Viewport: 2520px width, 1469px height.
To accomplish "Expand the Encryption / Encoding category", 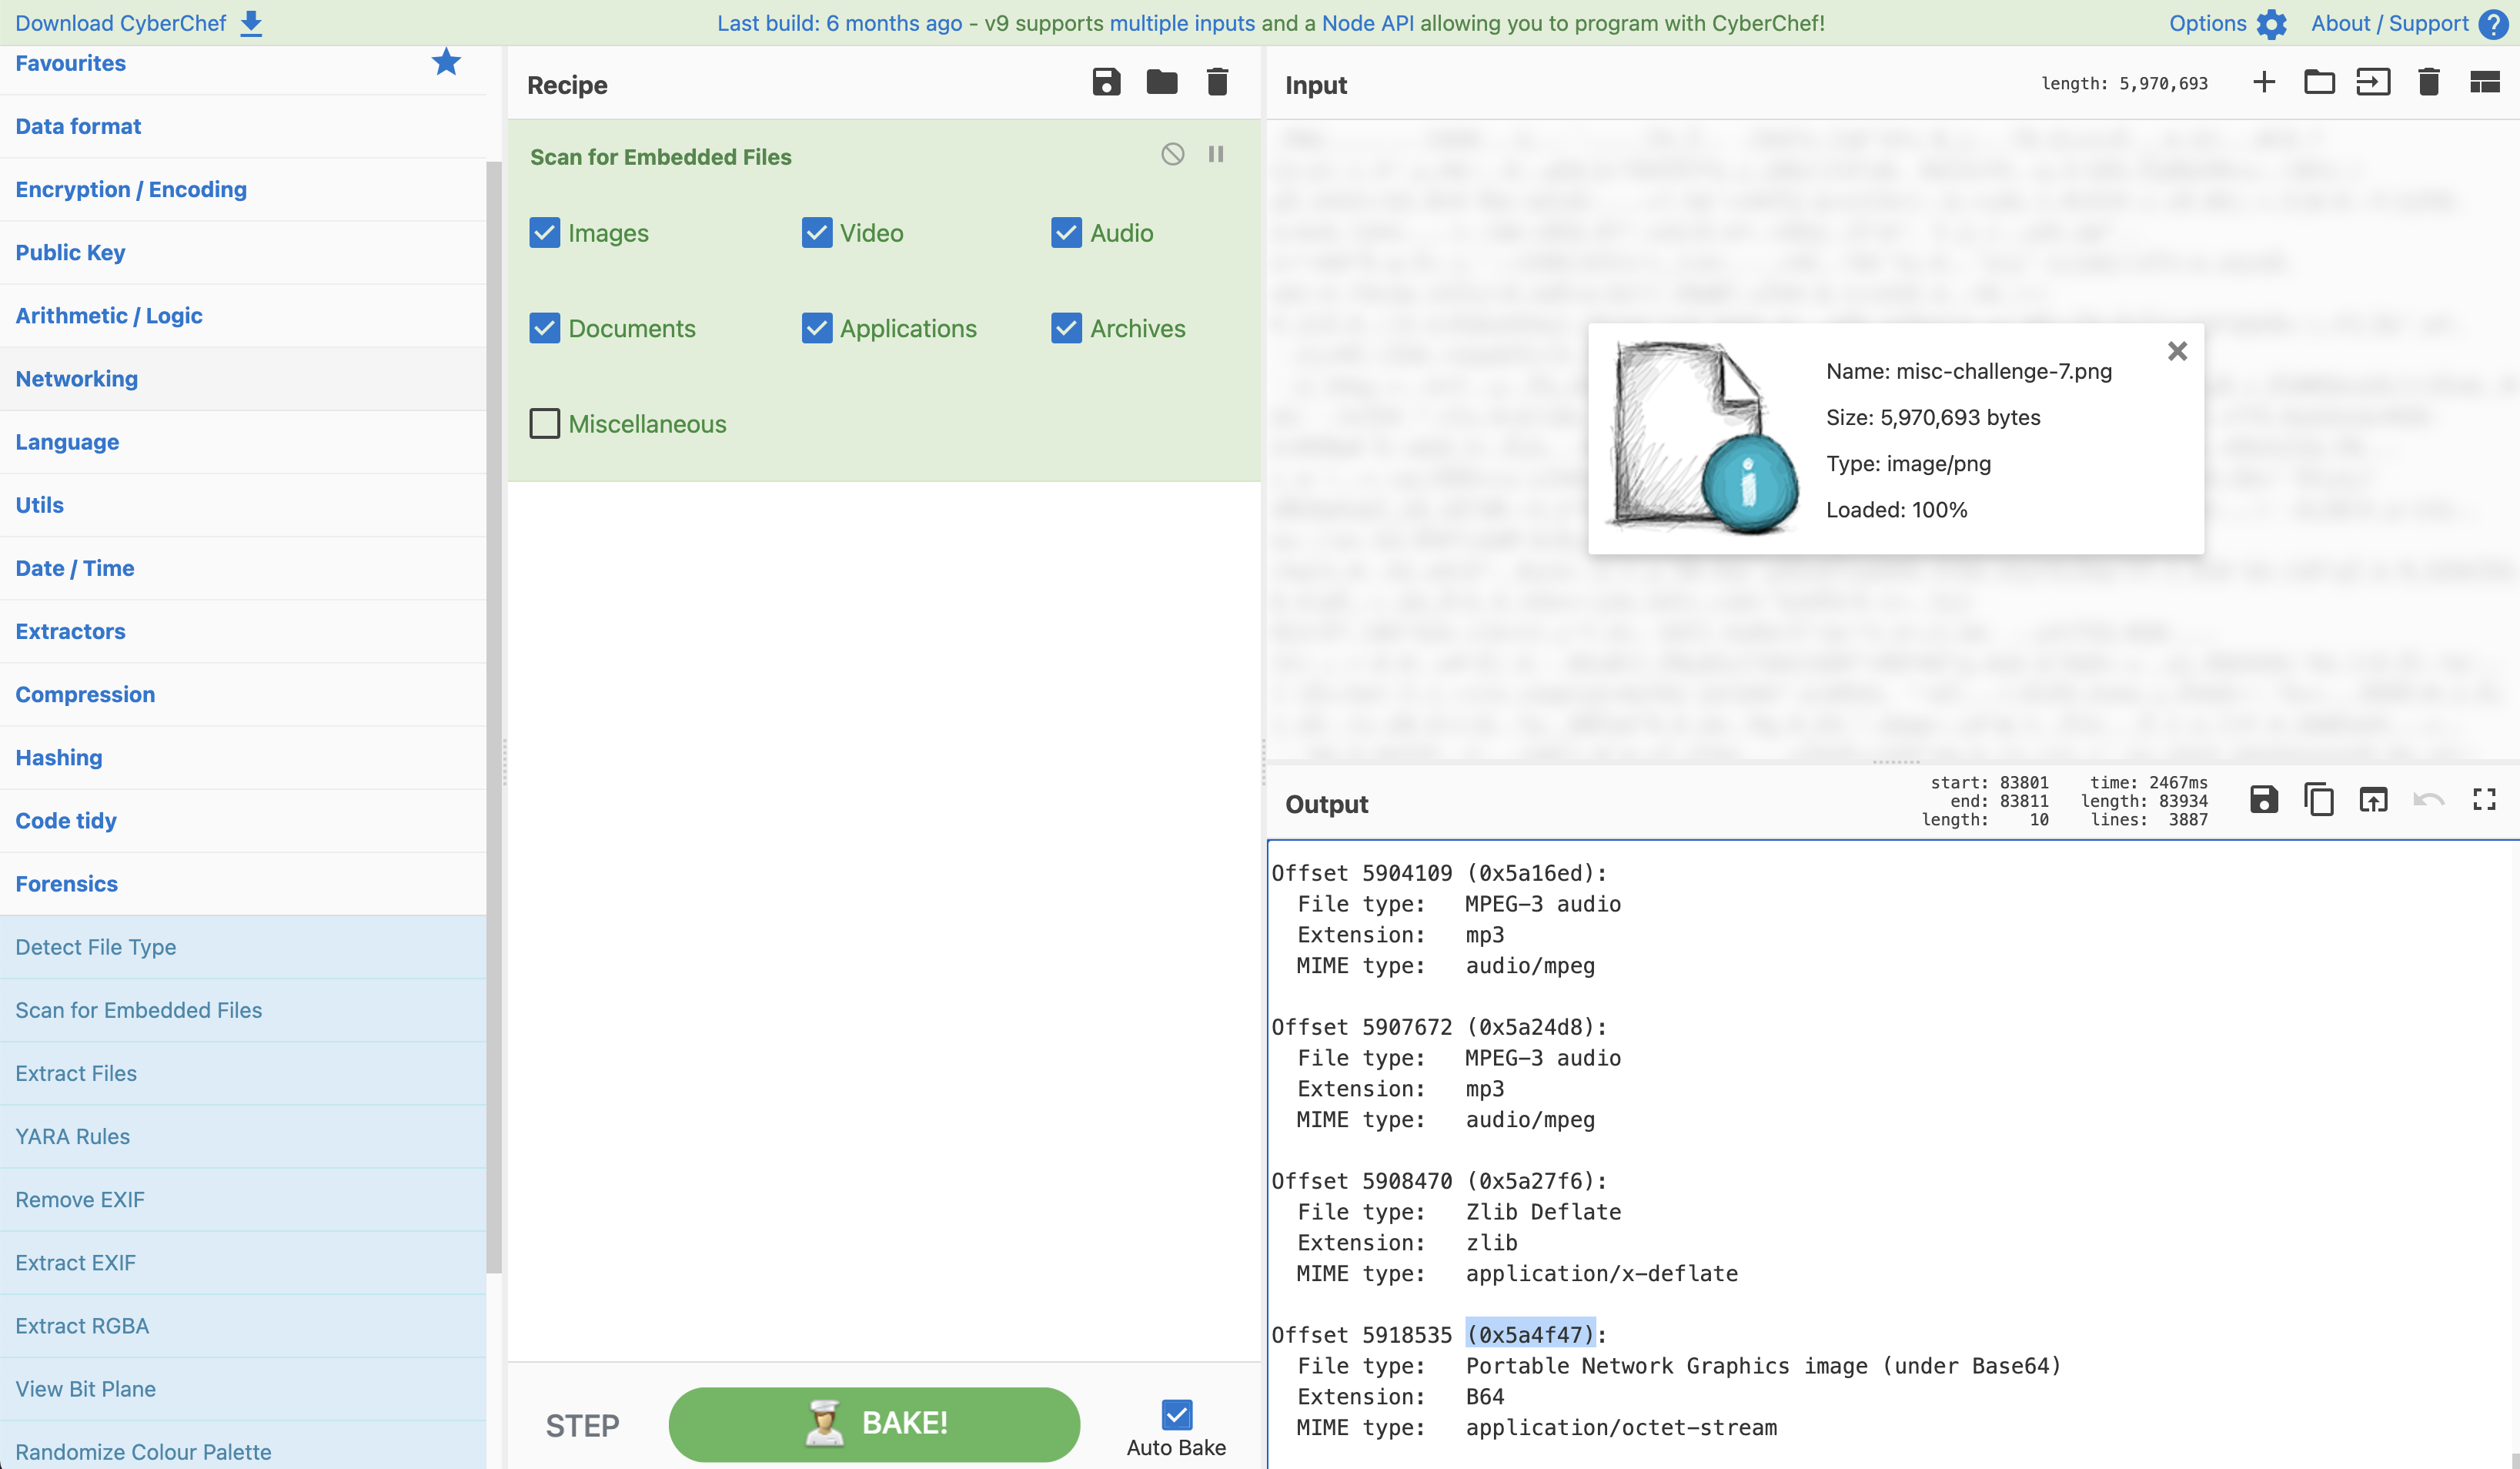I will point(243,189).
